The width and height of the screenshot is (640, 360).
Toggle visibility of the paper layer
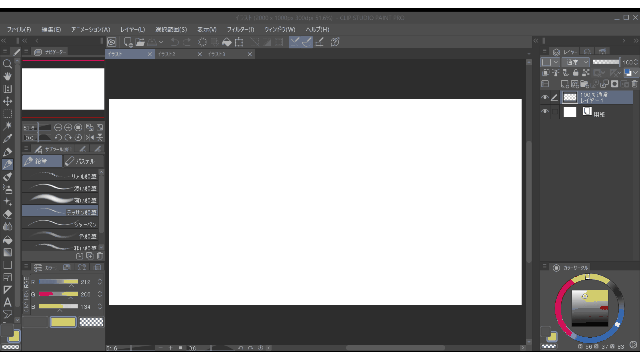(545, 111)
